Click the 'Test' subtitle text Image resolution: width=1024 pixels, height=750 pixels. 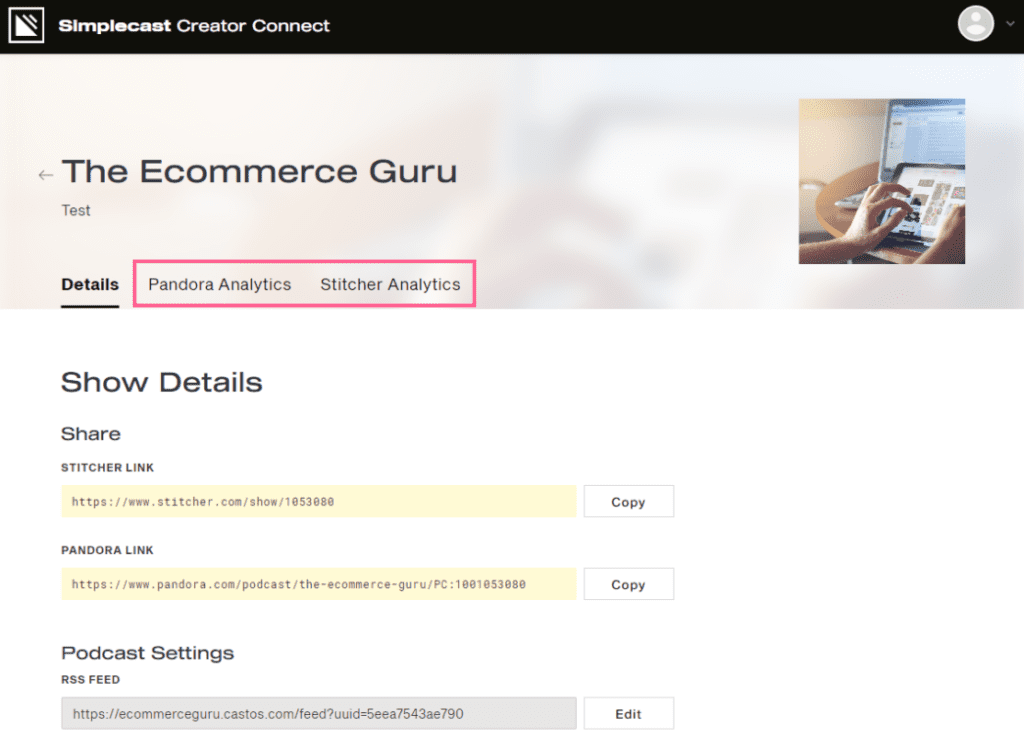[76, 210]
